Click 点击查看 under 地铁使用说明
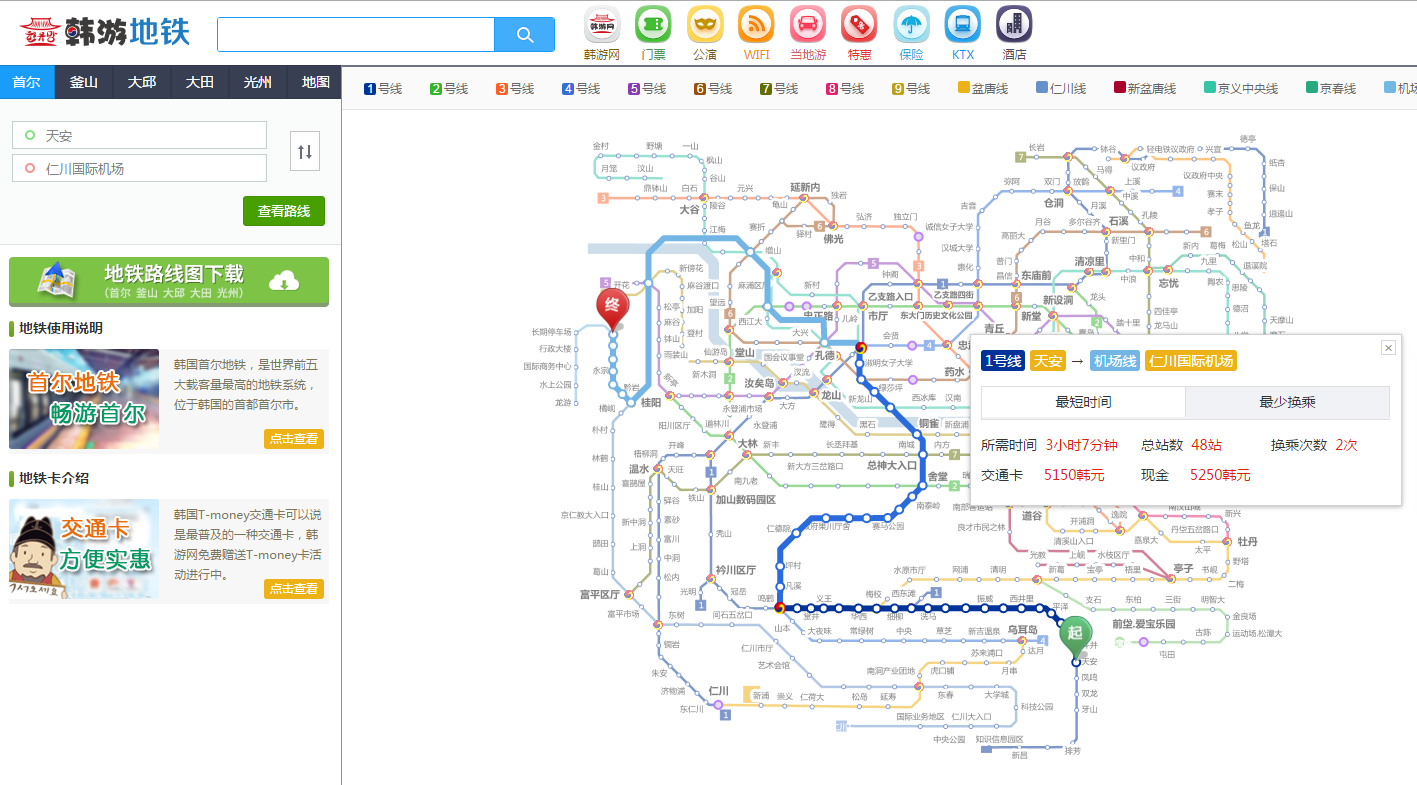 pyautogui.click(x=294, y=439)
